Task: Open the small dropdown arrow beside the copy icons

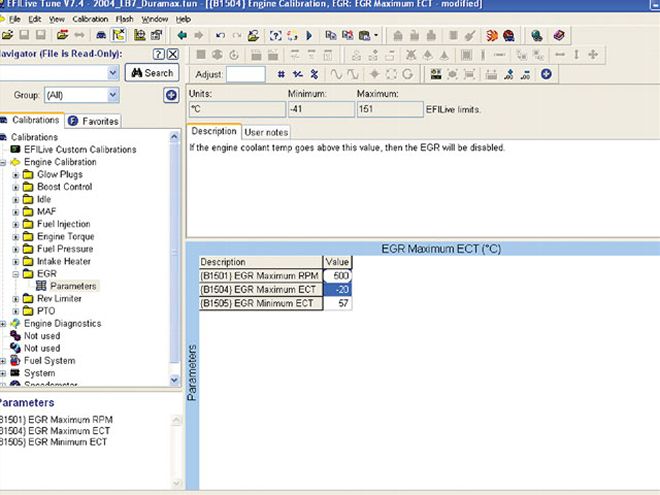Action: [x=376, y=35]
